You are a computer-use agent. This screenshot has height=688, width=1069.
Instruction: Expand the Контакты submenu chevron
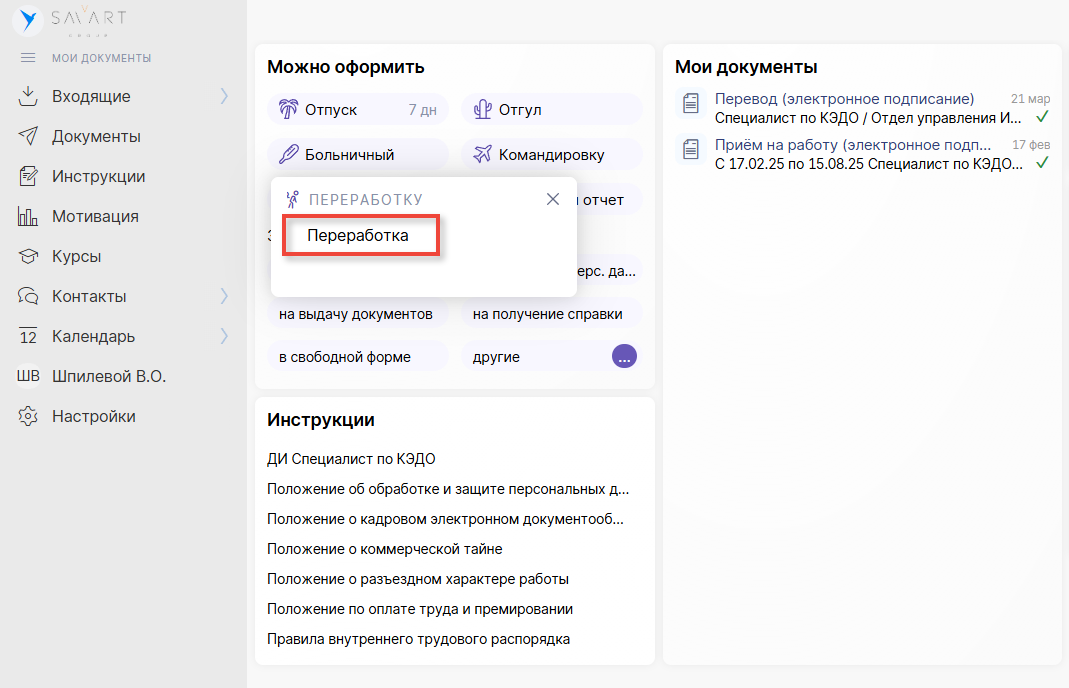(x=224, y=297)
